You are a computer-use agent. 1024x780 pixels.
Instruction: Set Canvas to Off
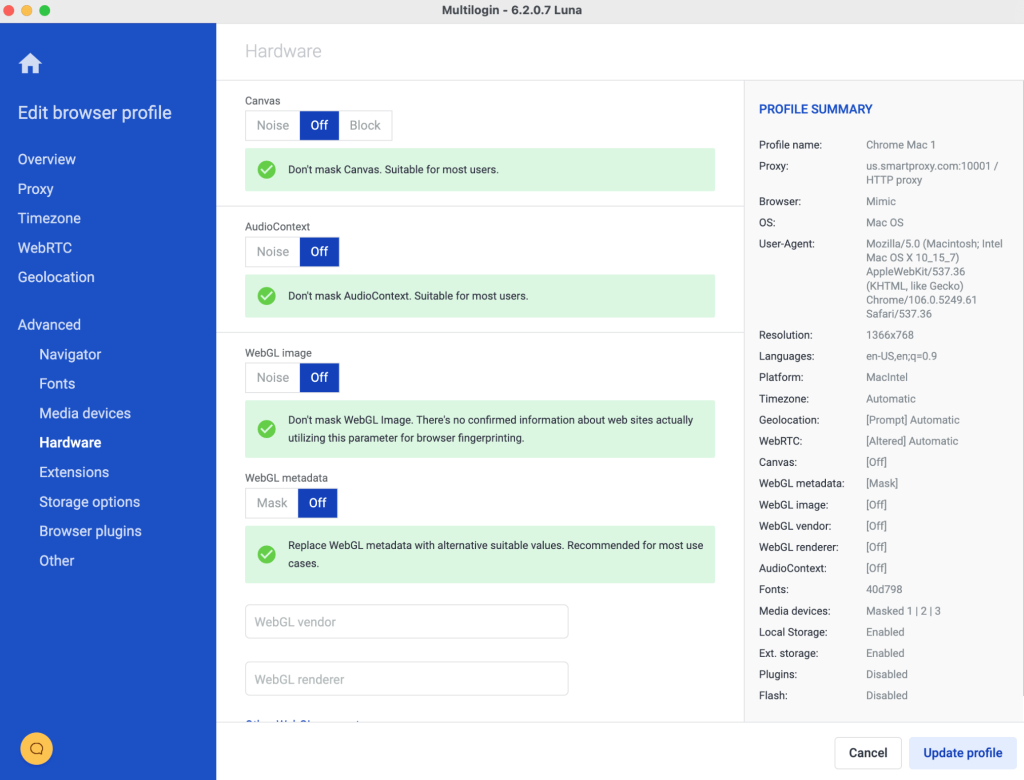[319, 125]
